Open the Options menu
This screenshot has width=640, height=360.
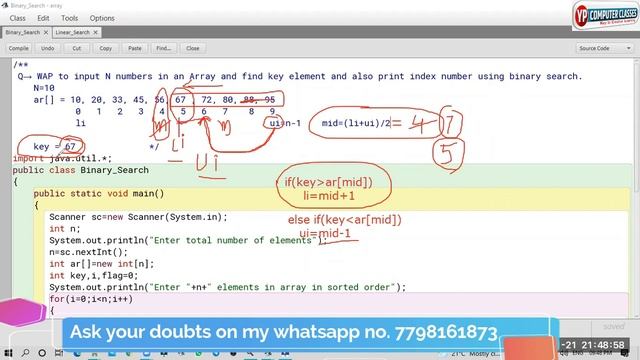pyautogui.click(x=102, y=18)
